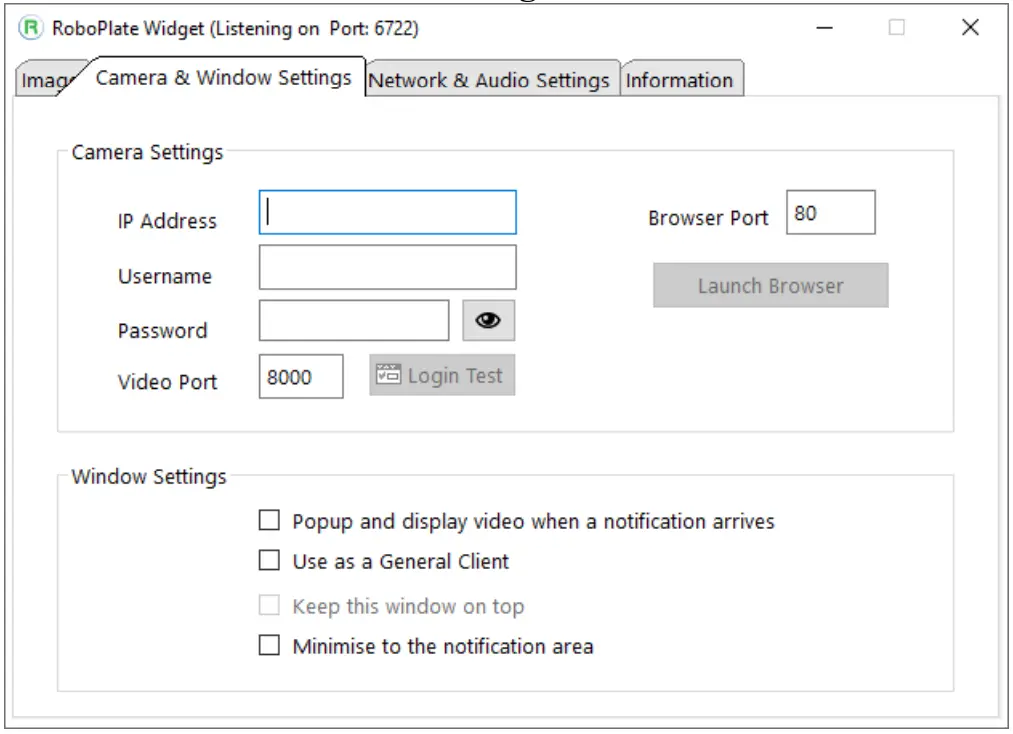Screen dimensions: 1013x734
Task: Select Camera & Window Settings tab
Action: tap(223, 78)
